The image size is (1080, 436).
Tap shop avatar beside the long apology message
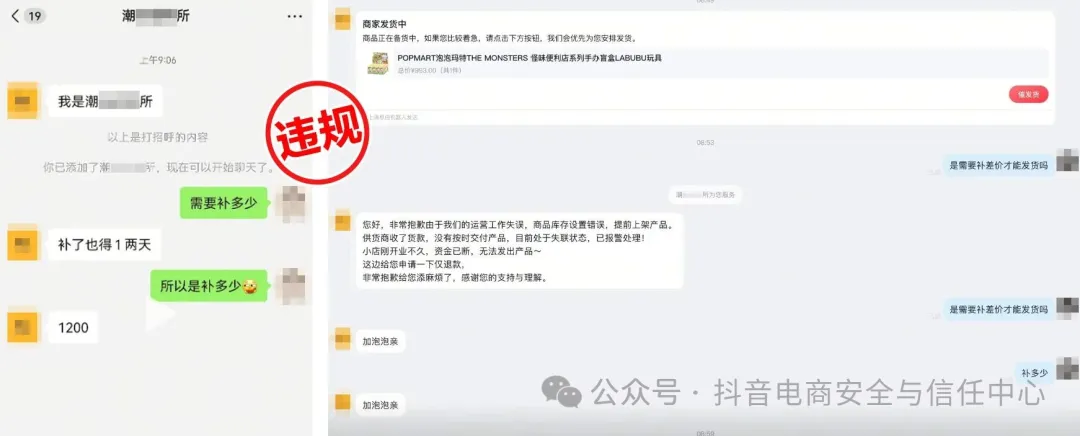(342, 221)
